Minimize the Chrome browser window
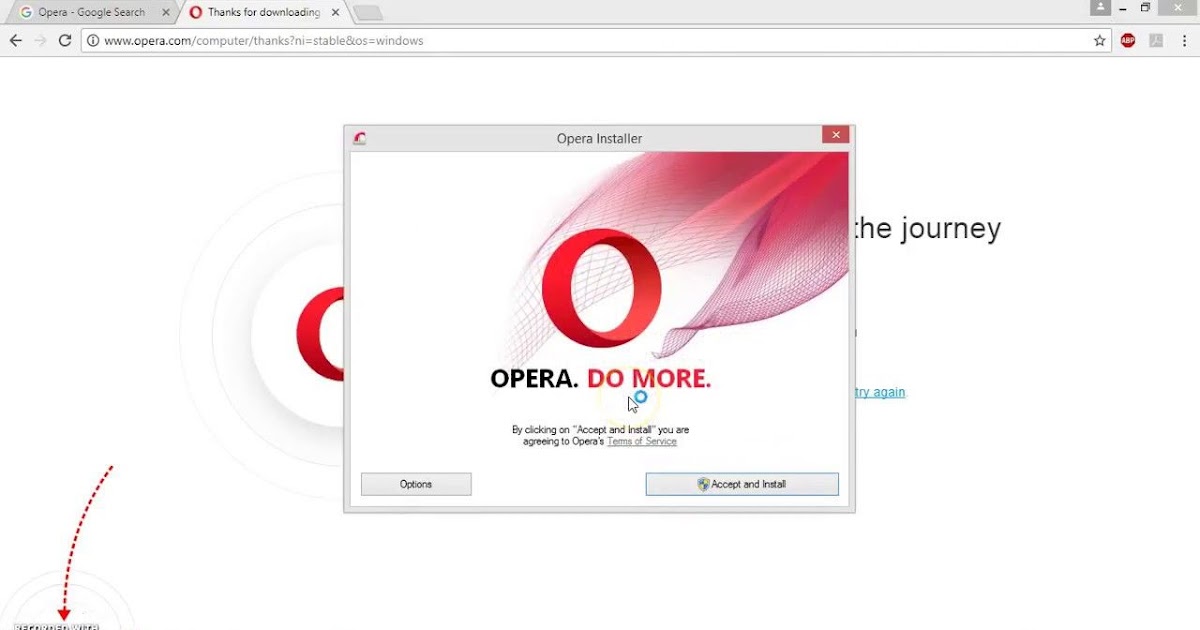This screenshot has height=630, width=1200. [1122, 7]
